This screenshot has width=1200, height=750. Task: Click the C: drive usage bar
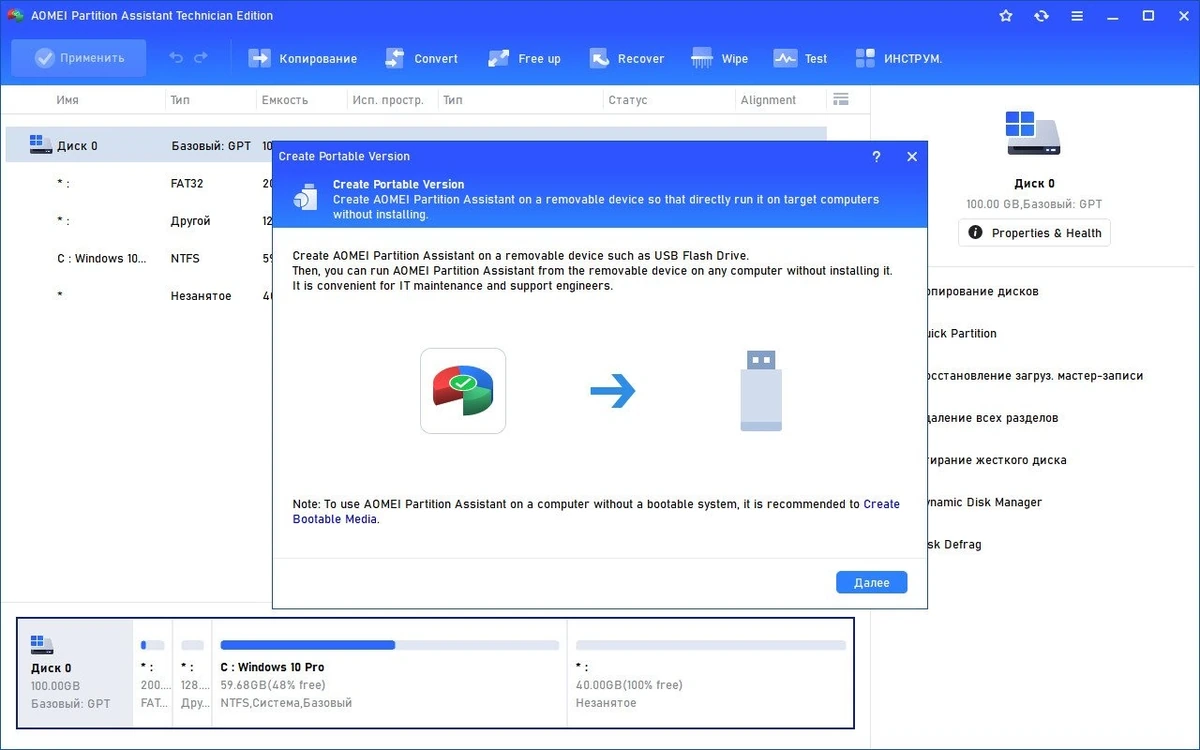point(389,645)
